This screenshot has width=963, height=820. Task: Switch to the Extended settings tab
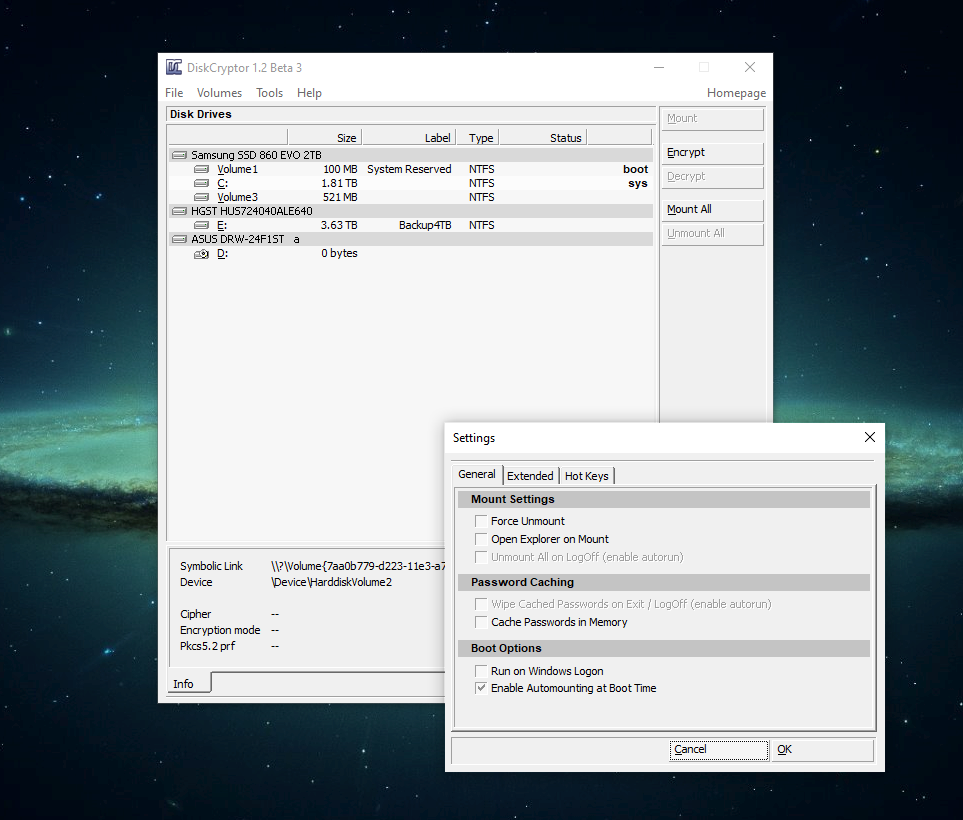tap(530, 476)
